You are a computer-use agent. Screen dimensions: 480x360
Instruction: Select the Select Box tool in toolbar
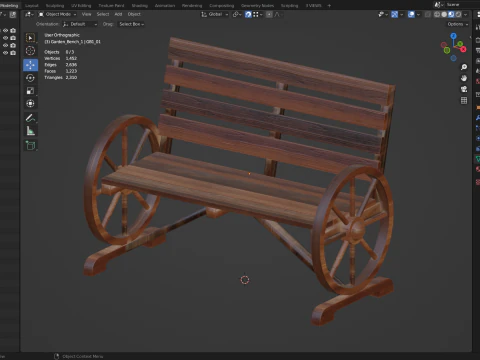(x=30, y=38)
